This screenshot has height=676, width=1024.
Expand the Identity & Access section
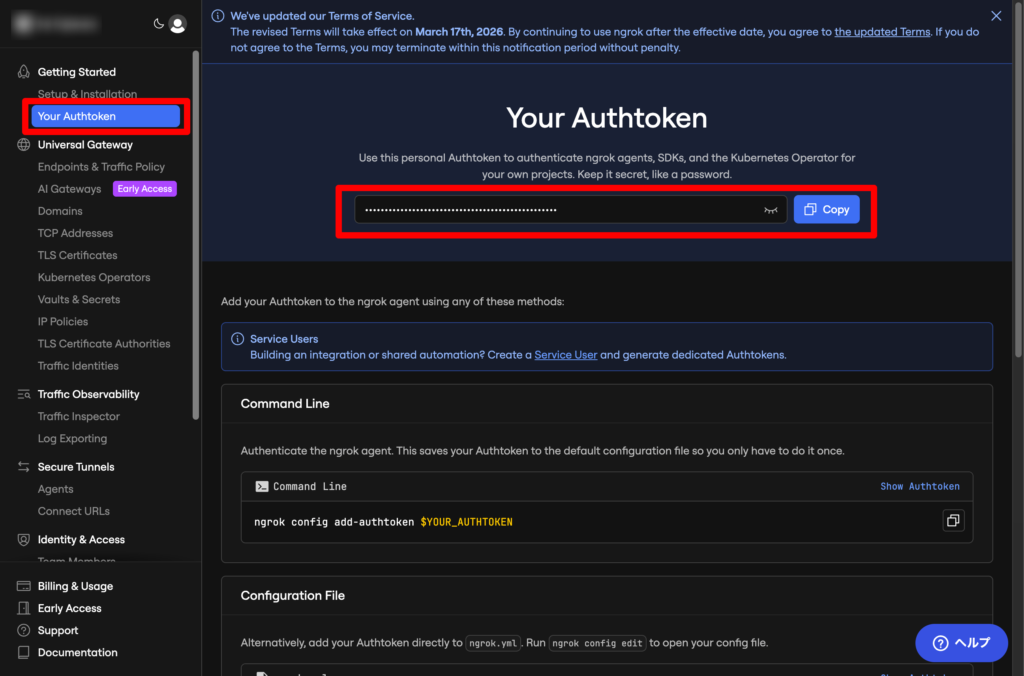coord(79,540)
